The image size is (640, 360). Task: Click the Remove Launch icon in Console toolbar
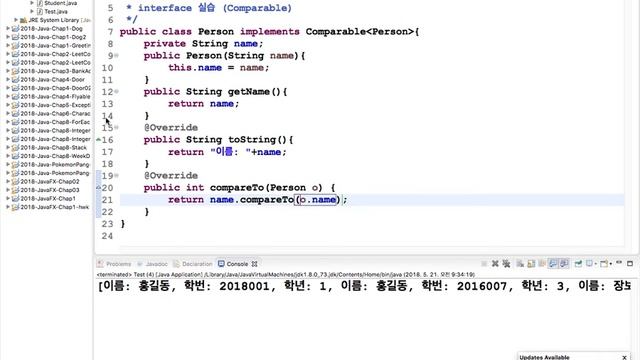tap(495, 264)
